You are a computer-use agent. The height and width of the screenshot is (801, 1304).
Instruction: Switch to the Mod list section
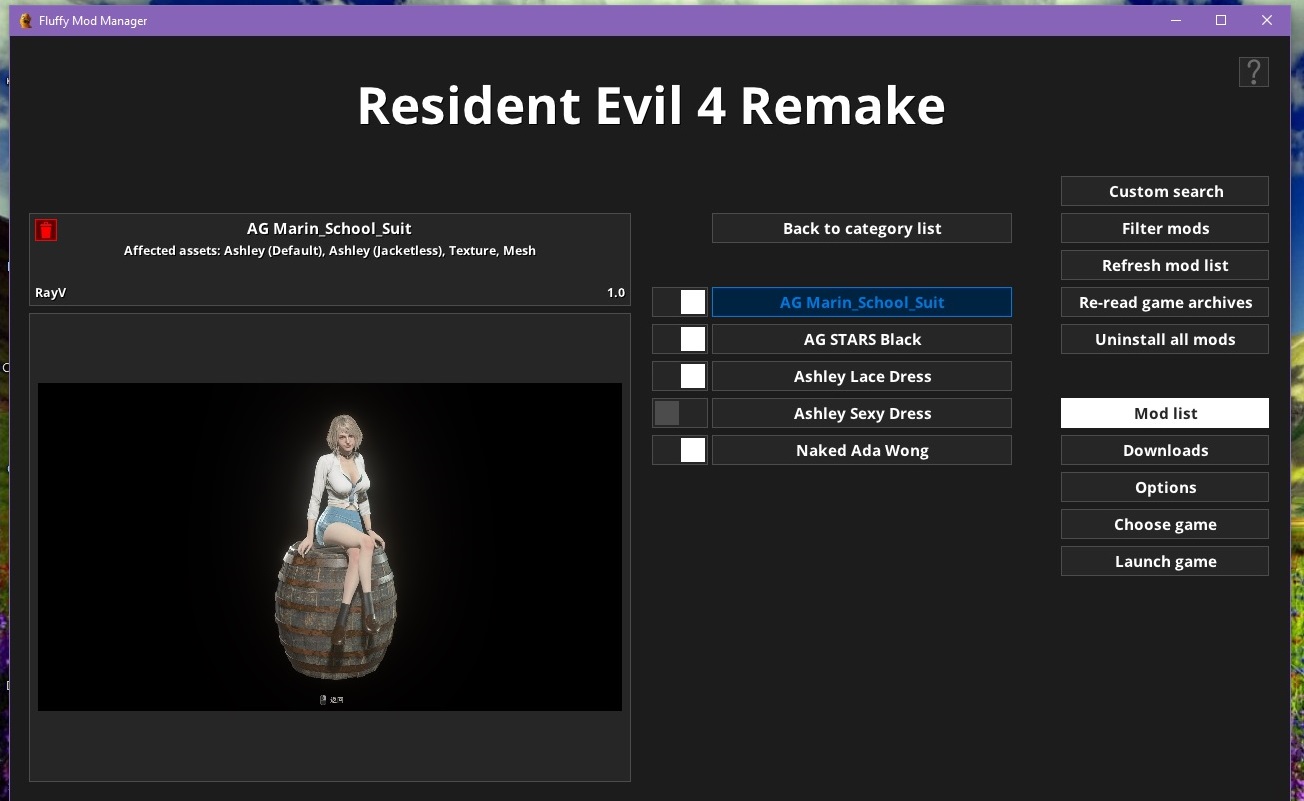pos(1165,413)
